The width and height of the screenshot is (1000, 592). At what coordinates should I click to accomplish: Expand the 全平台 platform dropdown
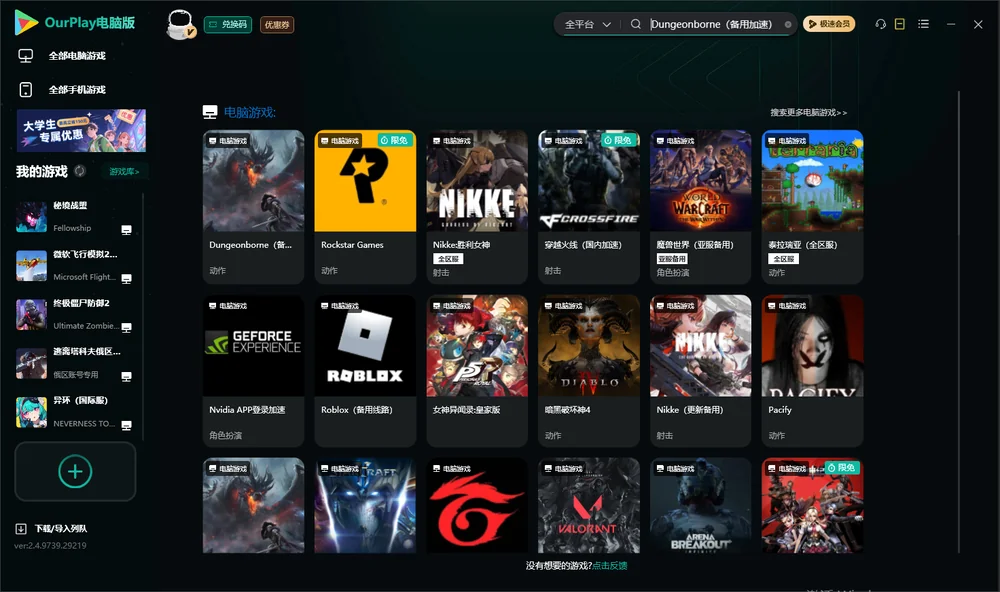click(x=587, y=24)
